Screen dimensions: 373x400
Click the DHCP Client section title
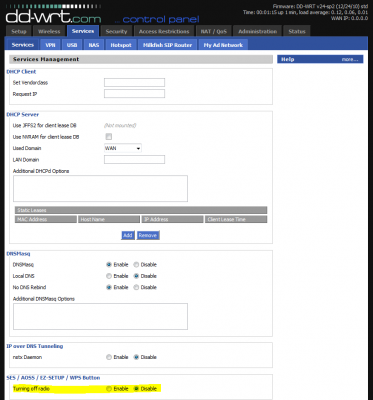(x=21, y=72)
